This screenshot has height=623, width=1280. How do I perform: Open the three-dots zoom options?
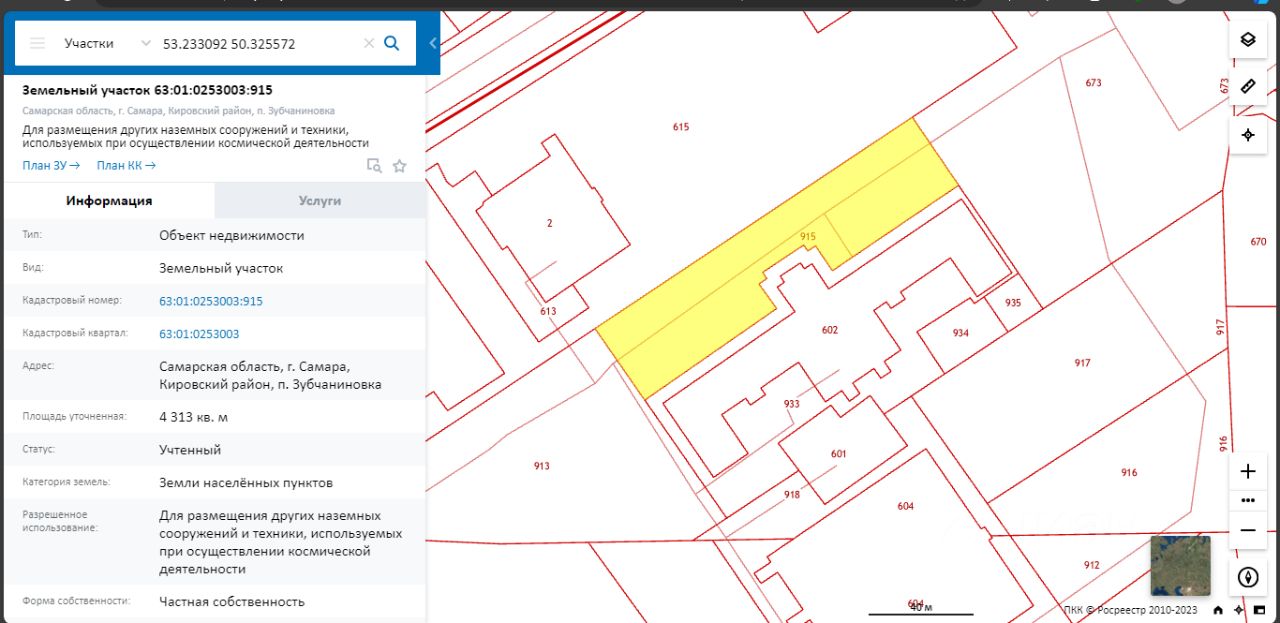(x=1248, y=500)
